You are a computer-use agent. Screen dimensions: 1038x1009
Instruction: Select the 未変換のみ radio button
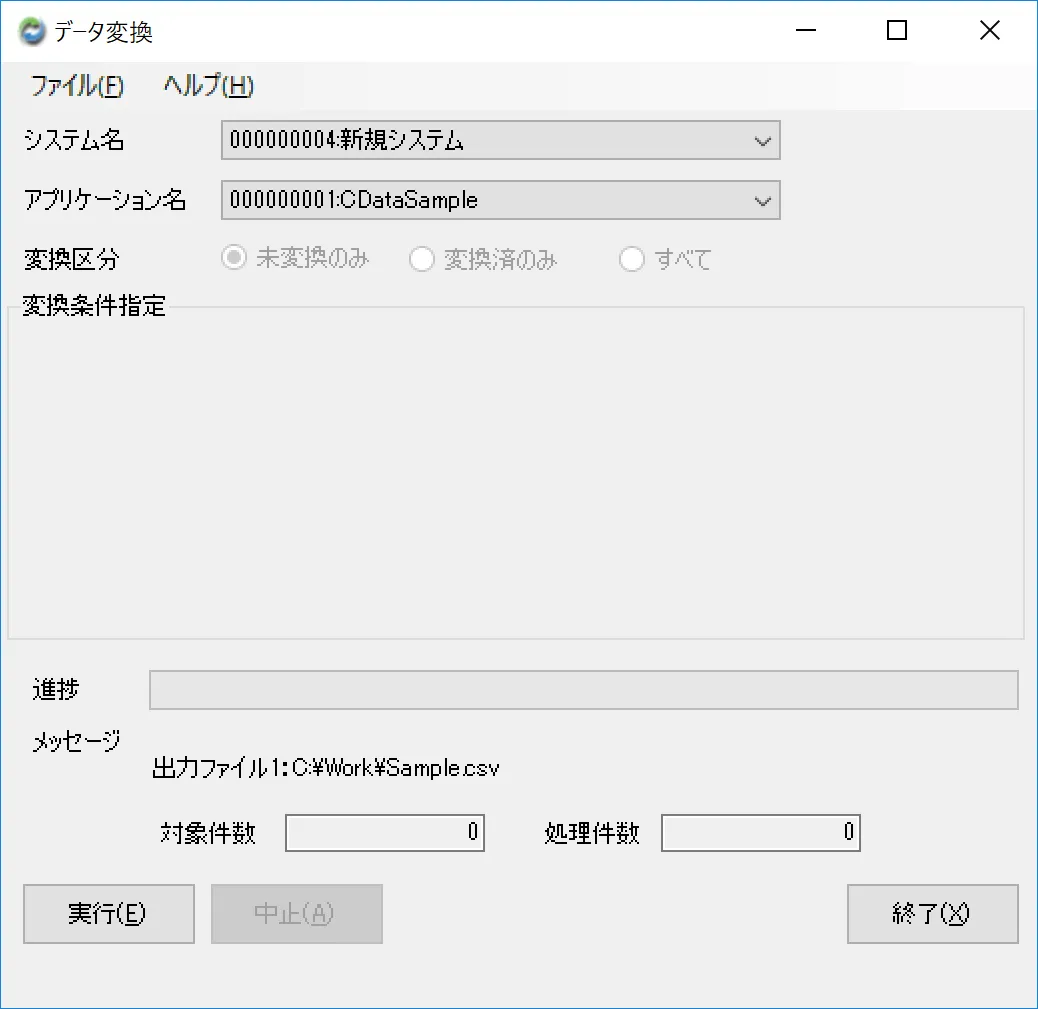(233, 258)
